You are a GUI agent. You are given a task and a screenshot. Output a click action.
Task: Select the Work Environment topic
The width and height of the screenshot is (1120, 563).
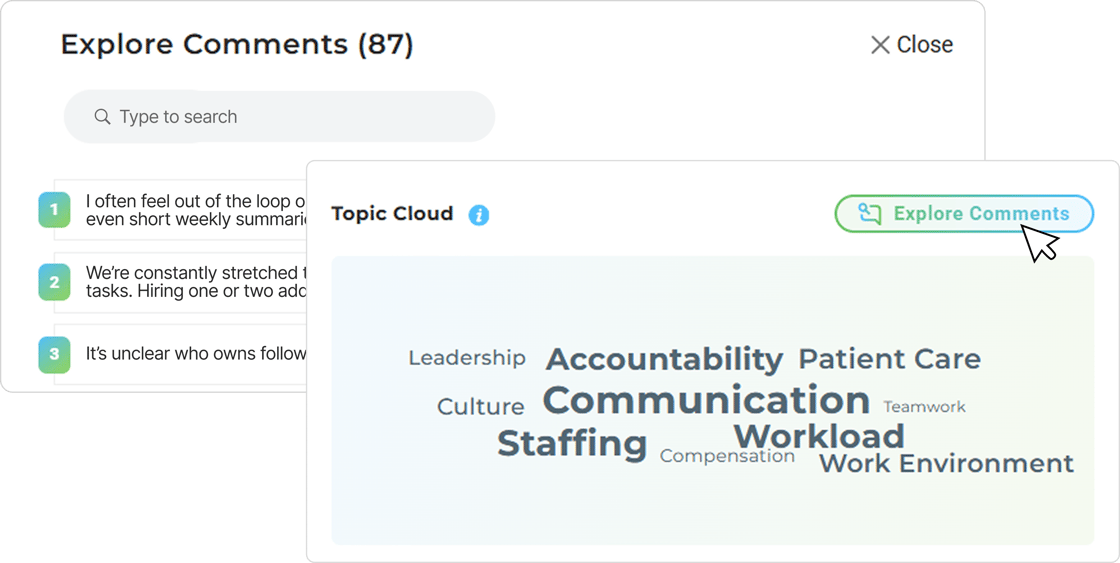[x=946, y=464]
